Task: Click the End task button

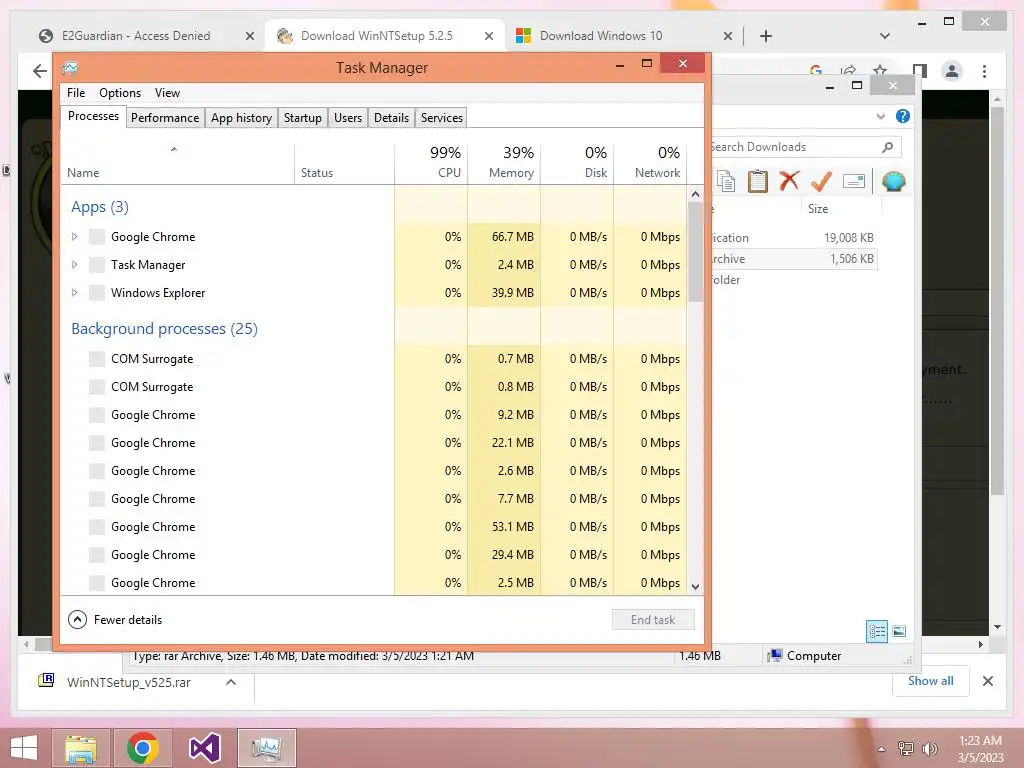Action: [x=653, y=620]
